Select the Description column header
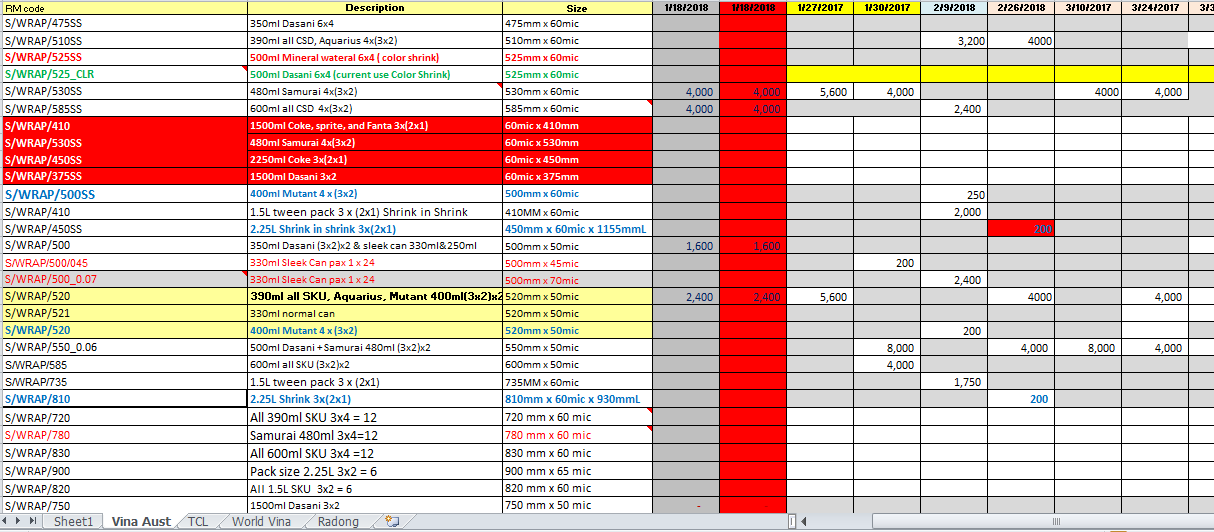This screenshot has width=1214, height=532. (x=375, y=7)
